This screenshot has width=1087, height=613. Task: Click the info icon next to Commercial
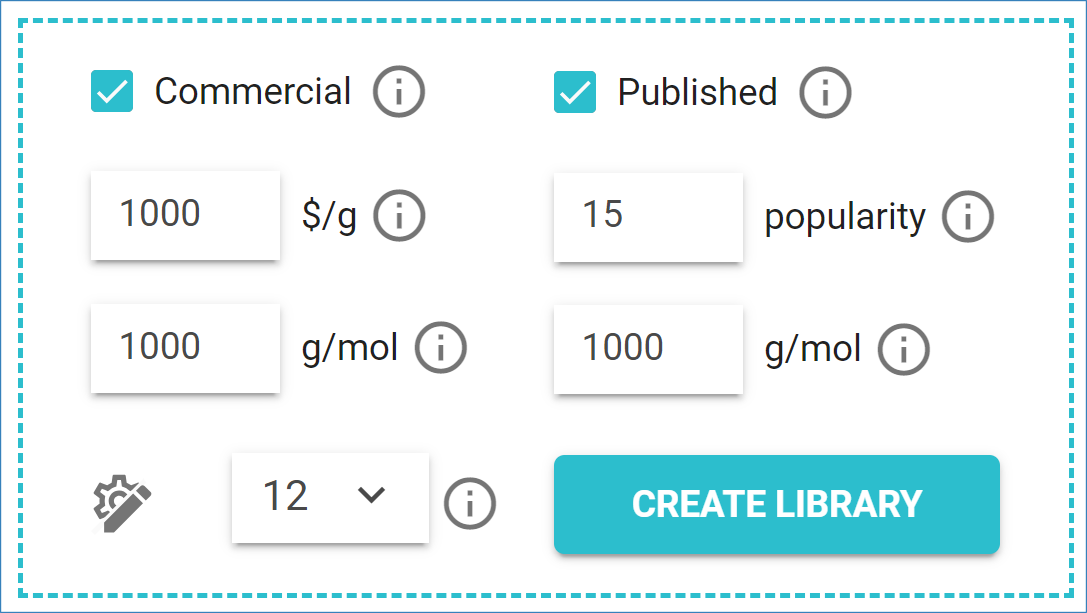point(399,92)
